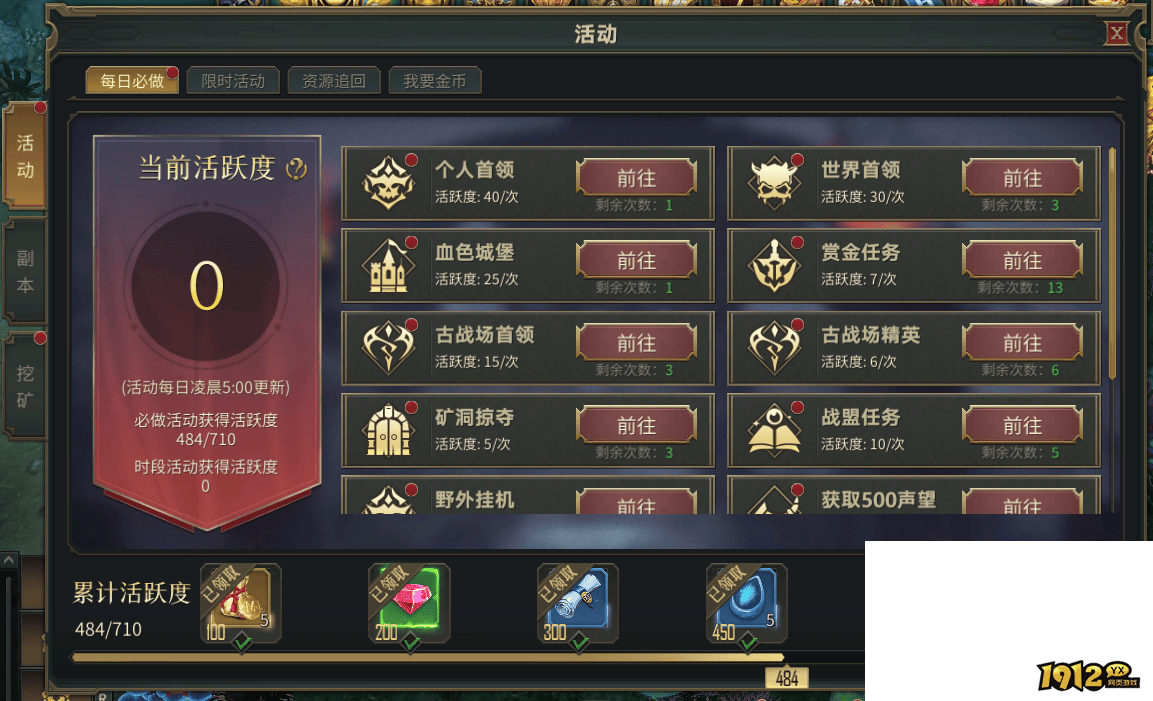Click 前往 button for 古战场精英
Image resolution: width=1153 pixels, height=701 pixels.
1022,343
